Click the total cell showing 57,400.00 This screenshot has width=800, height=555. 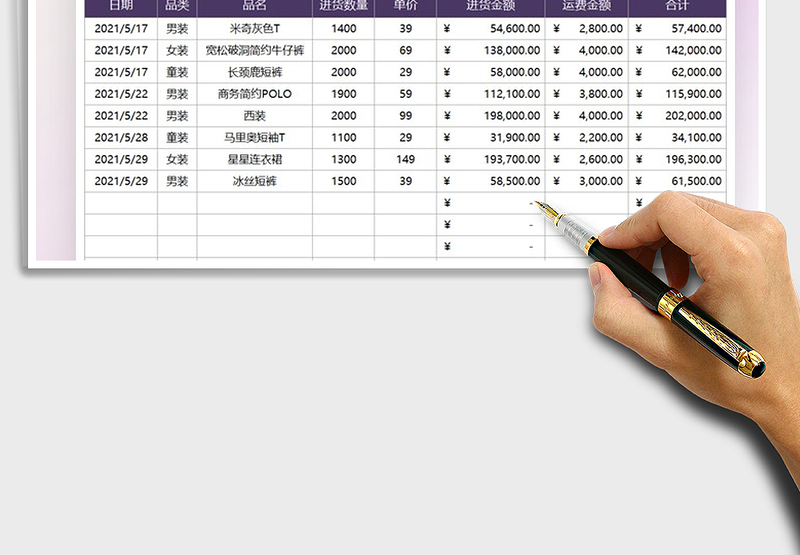click(677, 29)
